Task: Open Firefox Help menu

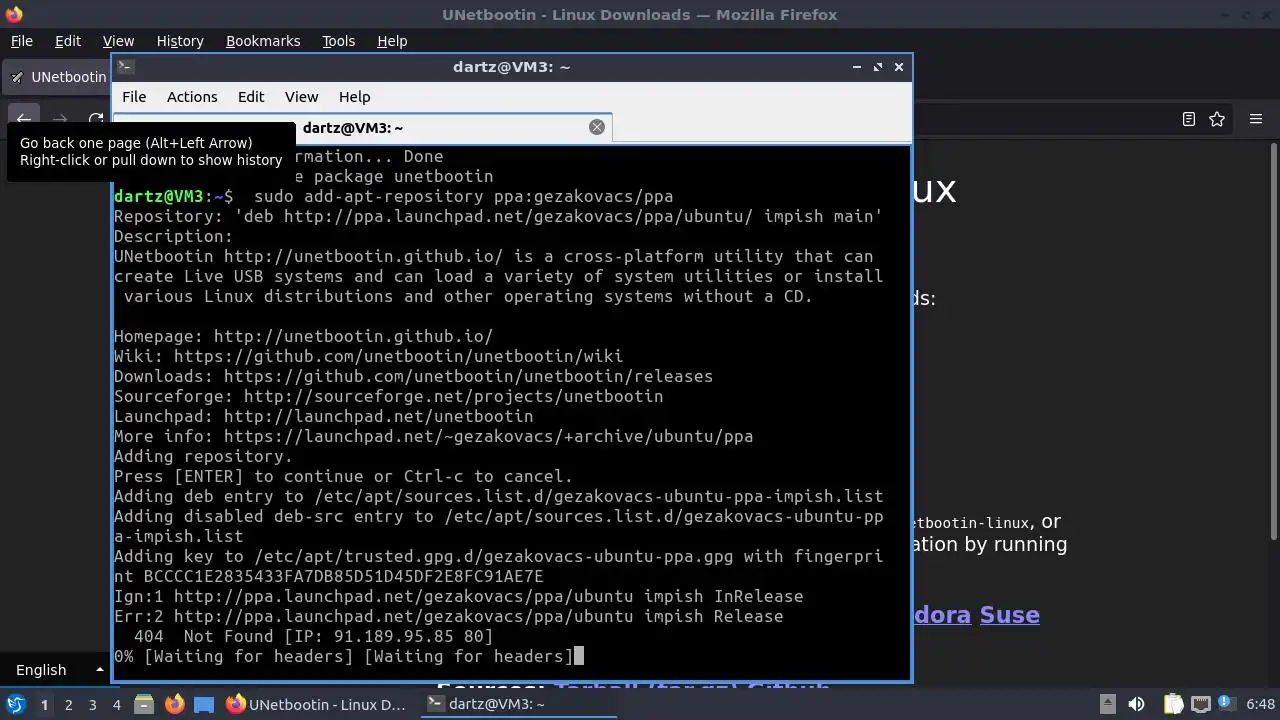Action: point(392,41)
